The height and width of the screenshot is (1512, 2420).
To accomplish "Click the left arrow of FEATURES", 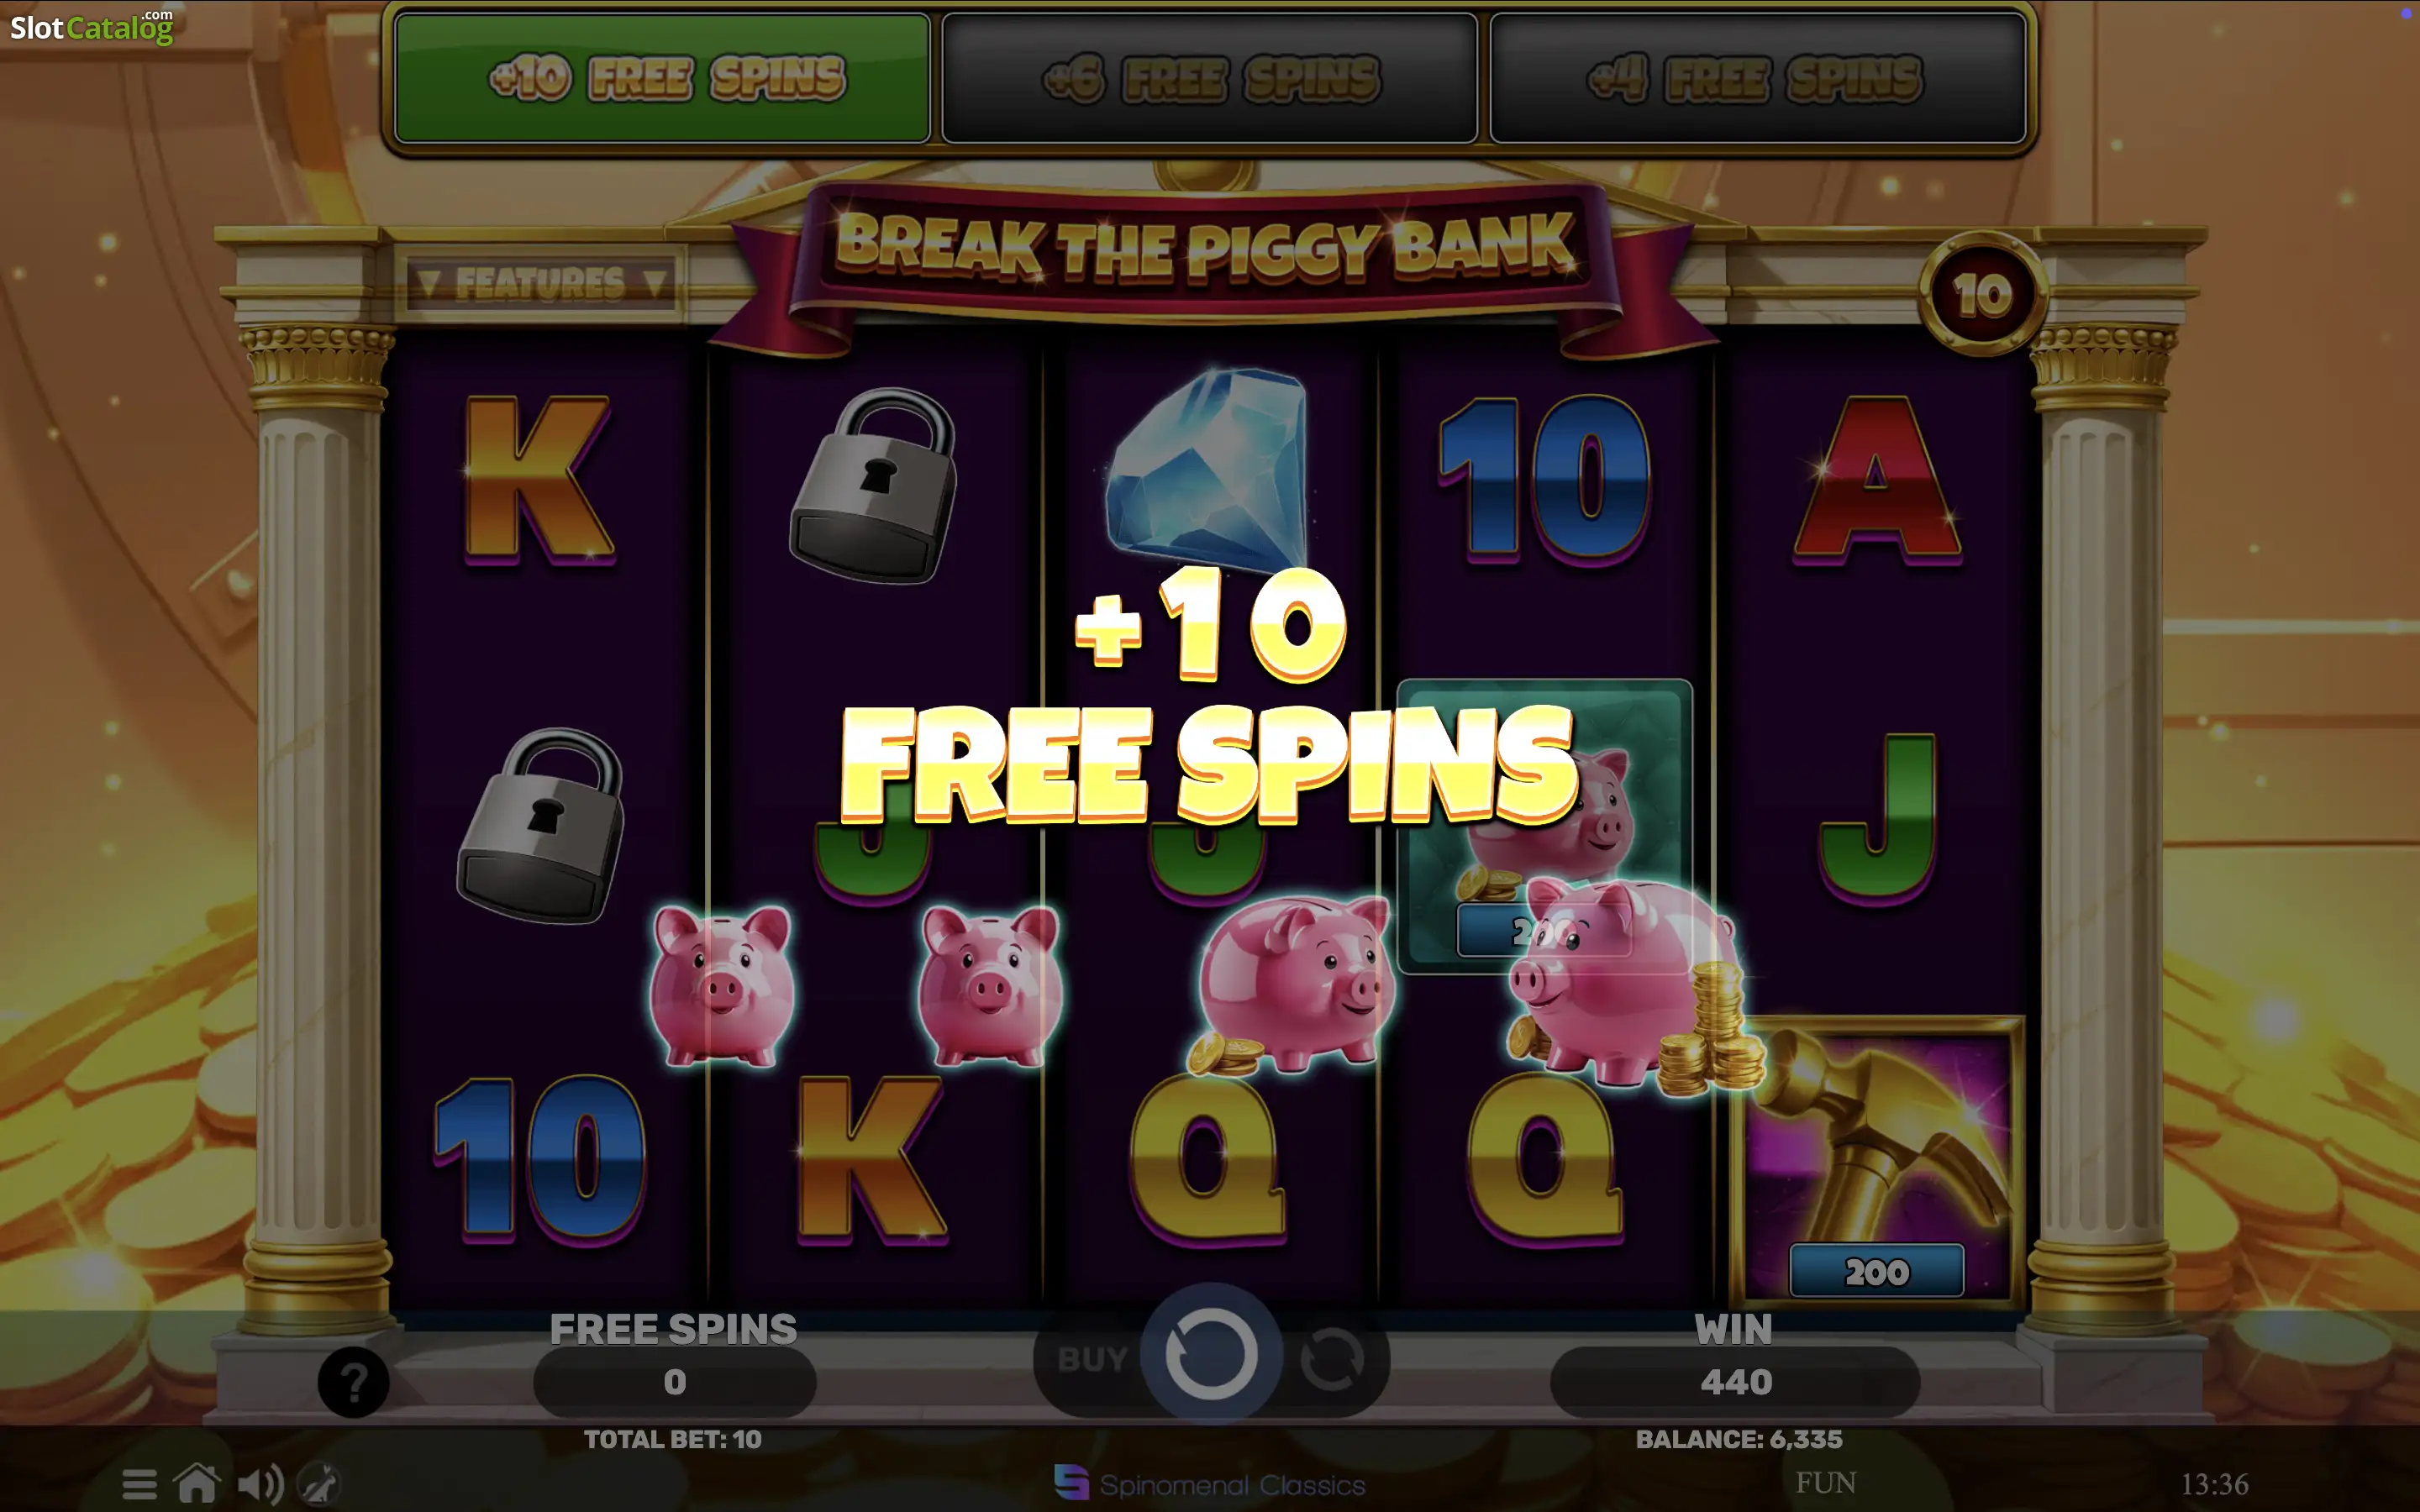I will coord(429,283).
